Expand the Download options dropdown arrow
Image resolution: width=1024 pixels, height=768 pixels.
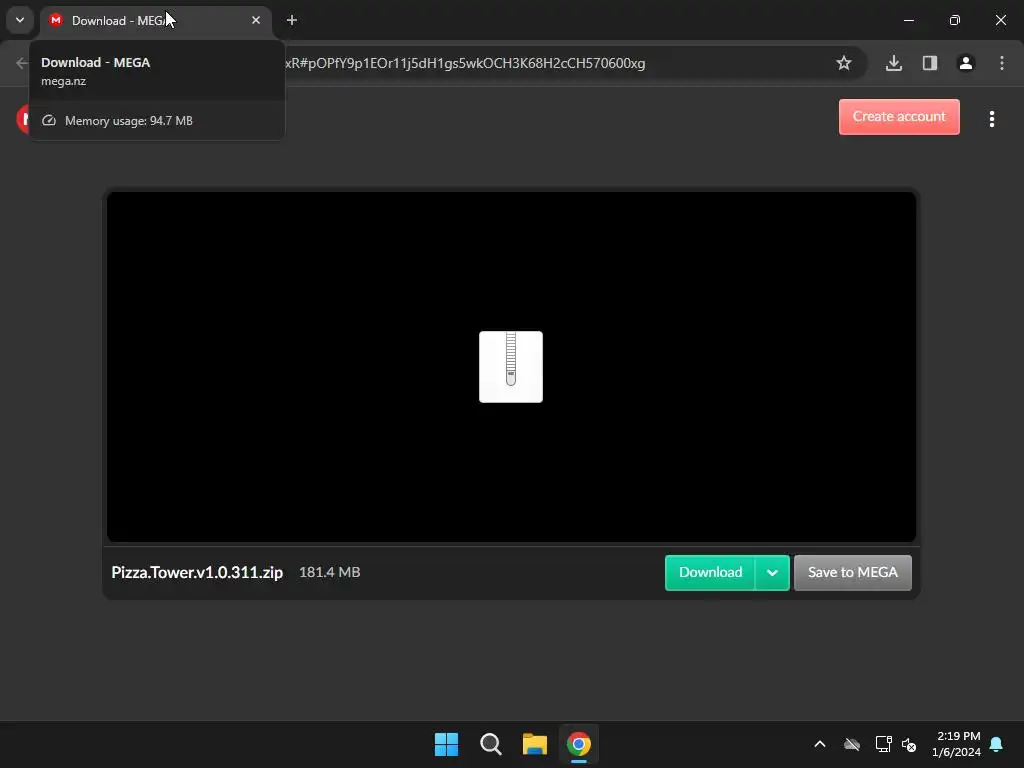[773, 573]
